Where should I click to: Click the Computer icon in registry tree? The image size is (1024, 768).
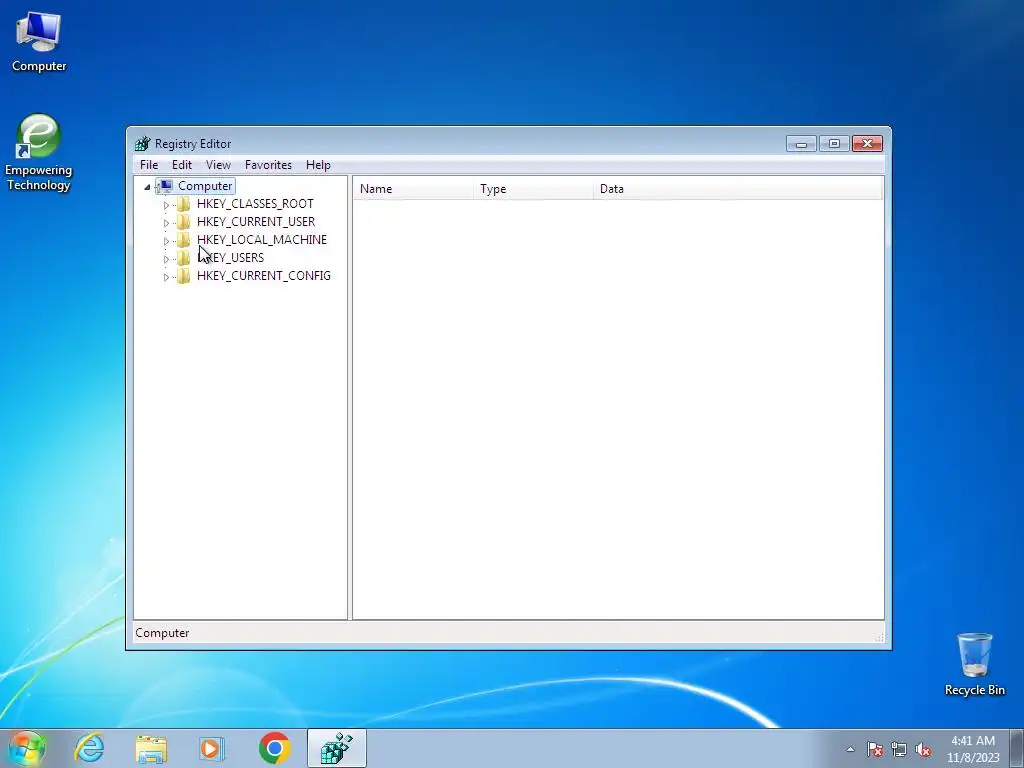165,186
